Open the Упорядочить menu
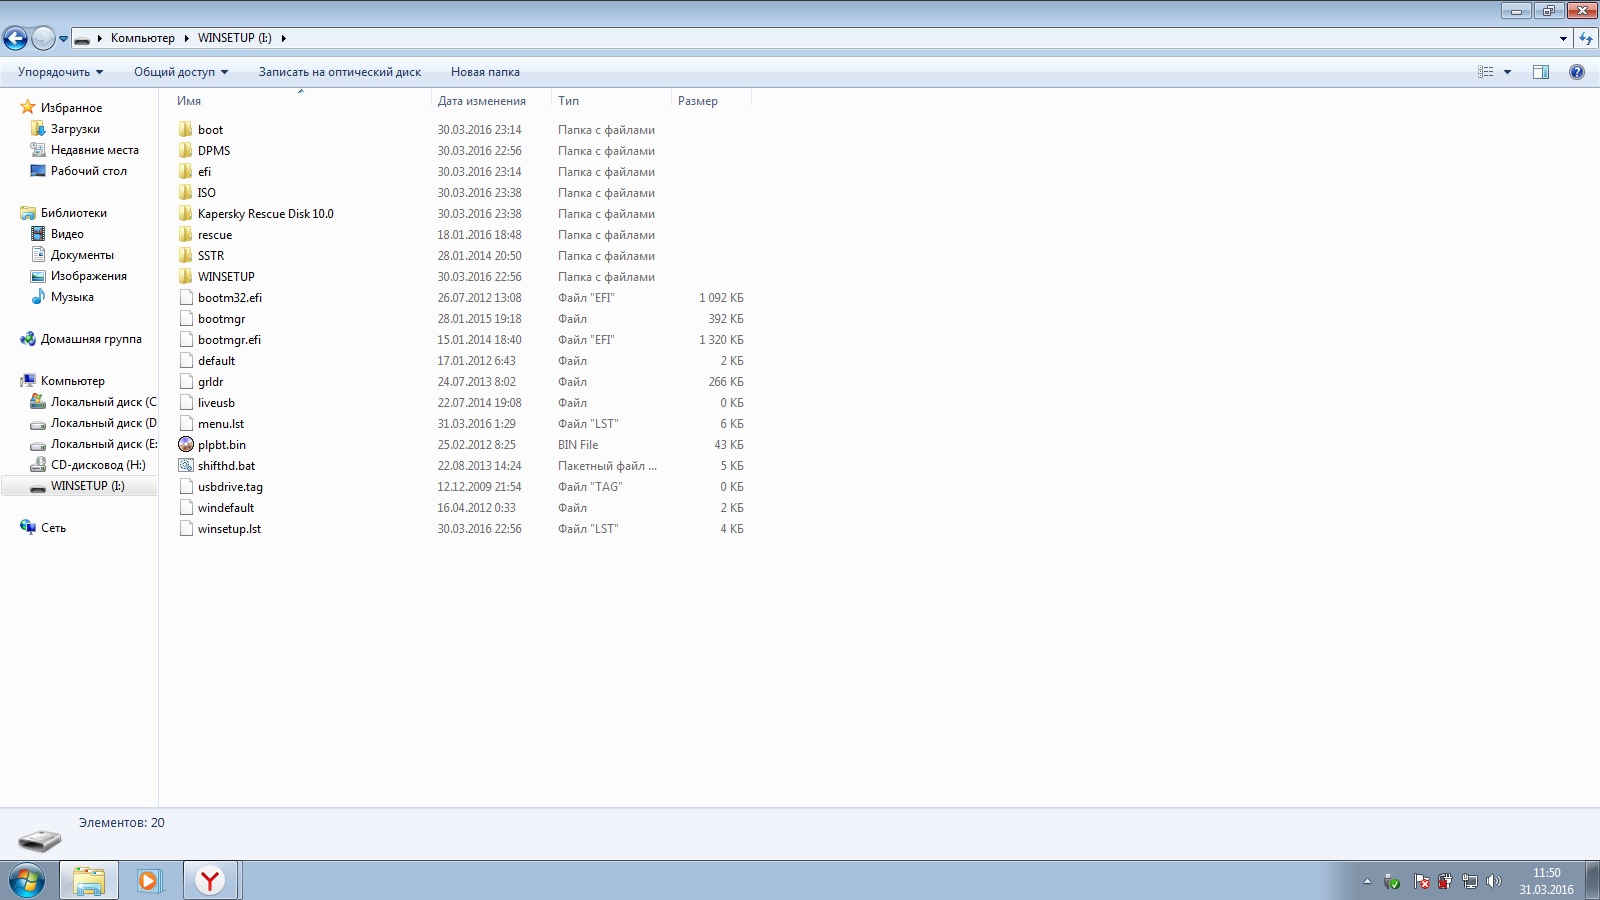This screenshot has height=900, width=1600. tap(61, 72)
